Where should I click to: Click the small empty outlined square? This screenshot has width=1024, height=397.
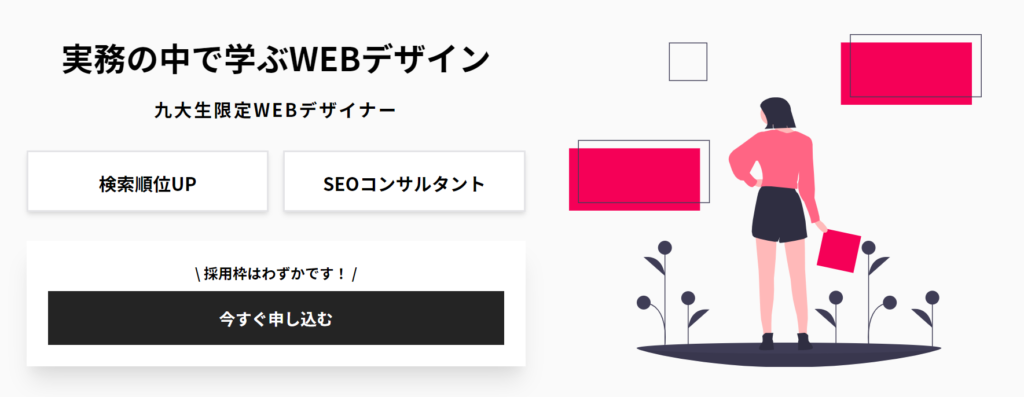click(x=688, y=61)
